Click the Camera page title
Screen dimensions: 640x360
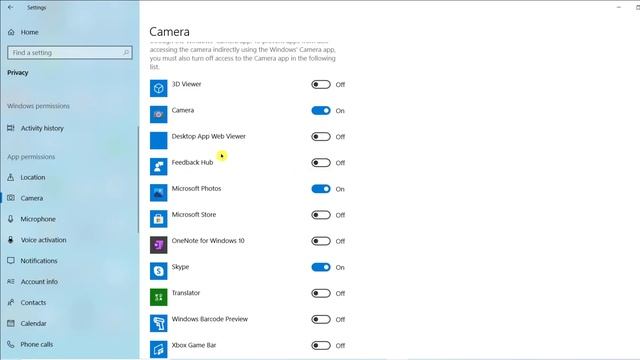169,32
